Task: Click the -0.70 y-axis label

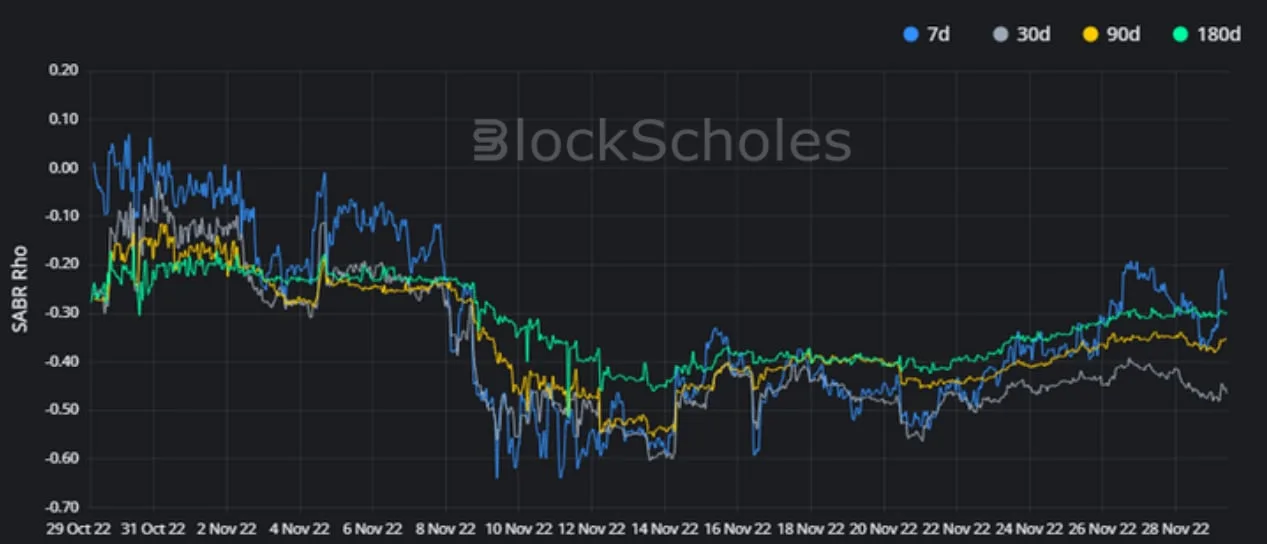Action: coord(61,507)
